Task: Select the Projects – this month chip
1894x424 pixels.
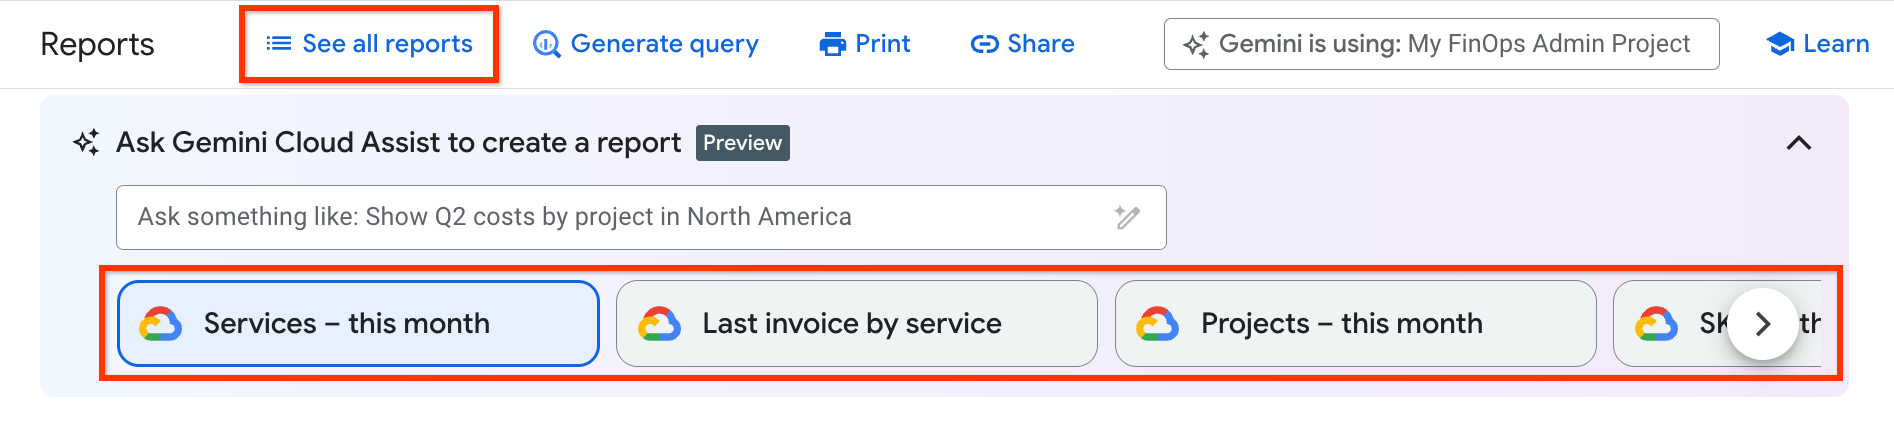Action: [1354, 324]
